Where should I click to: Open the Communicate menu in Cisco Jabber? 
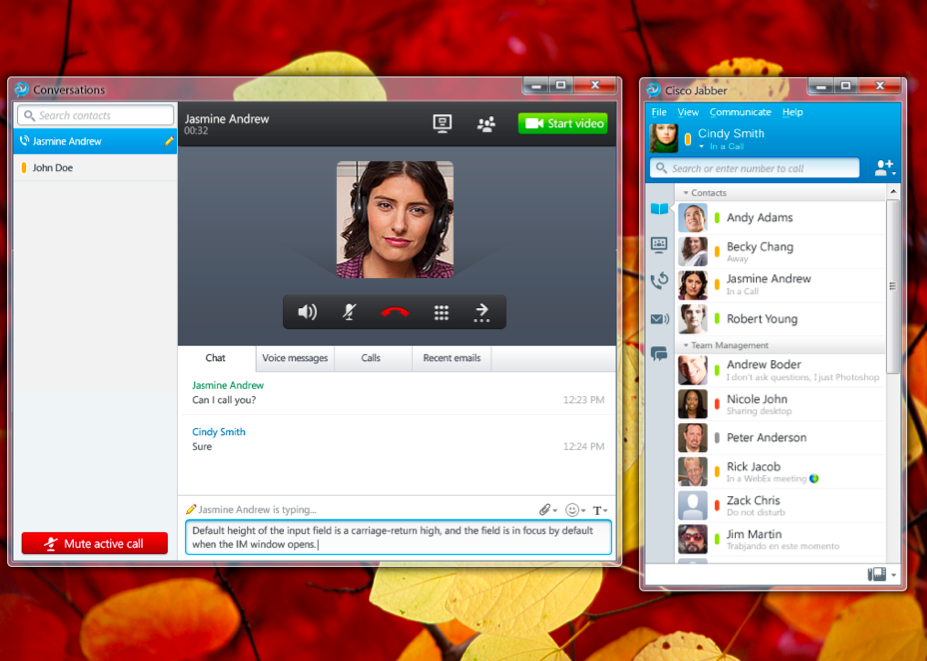[740, 112]
